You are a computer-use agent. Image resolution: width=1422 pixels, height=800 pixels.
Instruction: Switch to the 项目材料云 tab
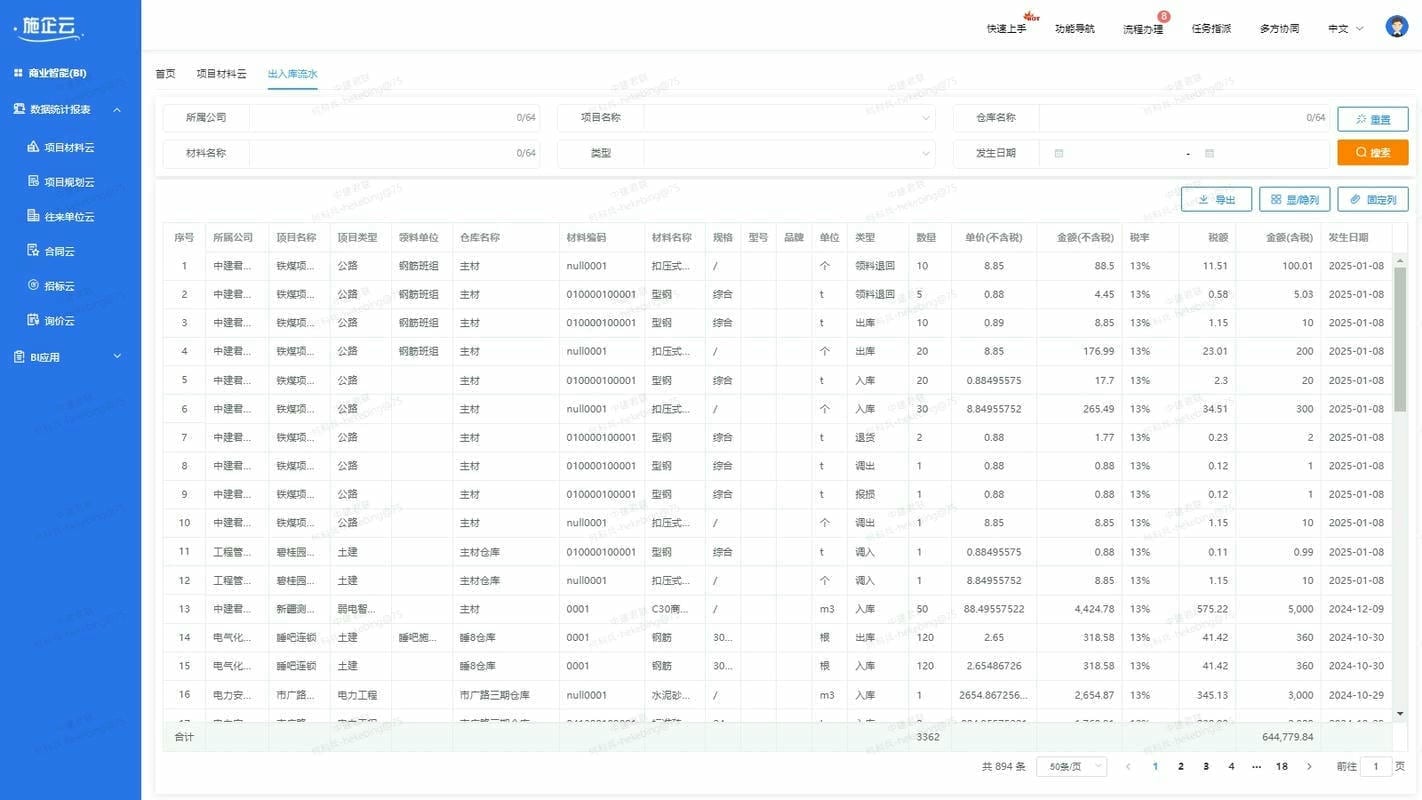coord(221,74)
